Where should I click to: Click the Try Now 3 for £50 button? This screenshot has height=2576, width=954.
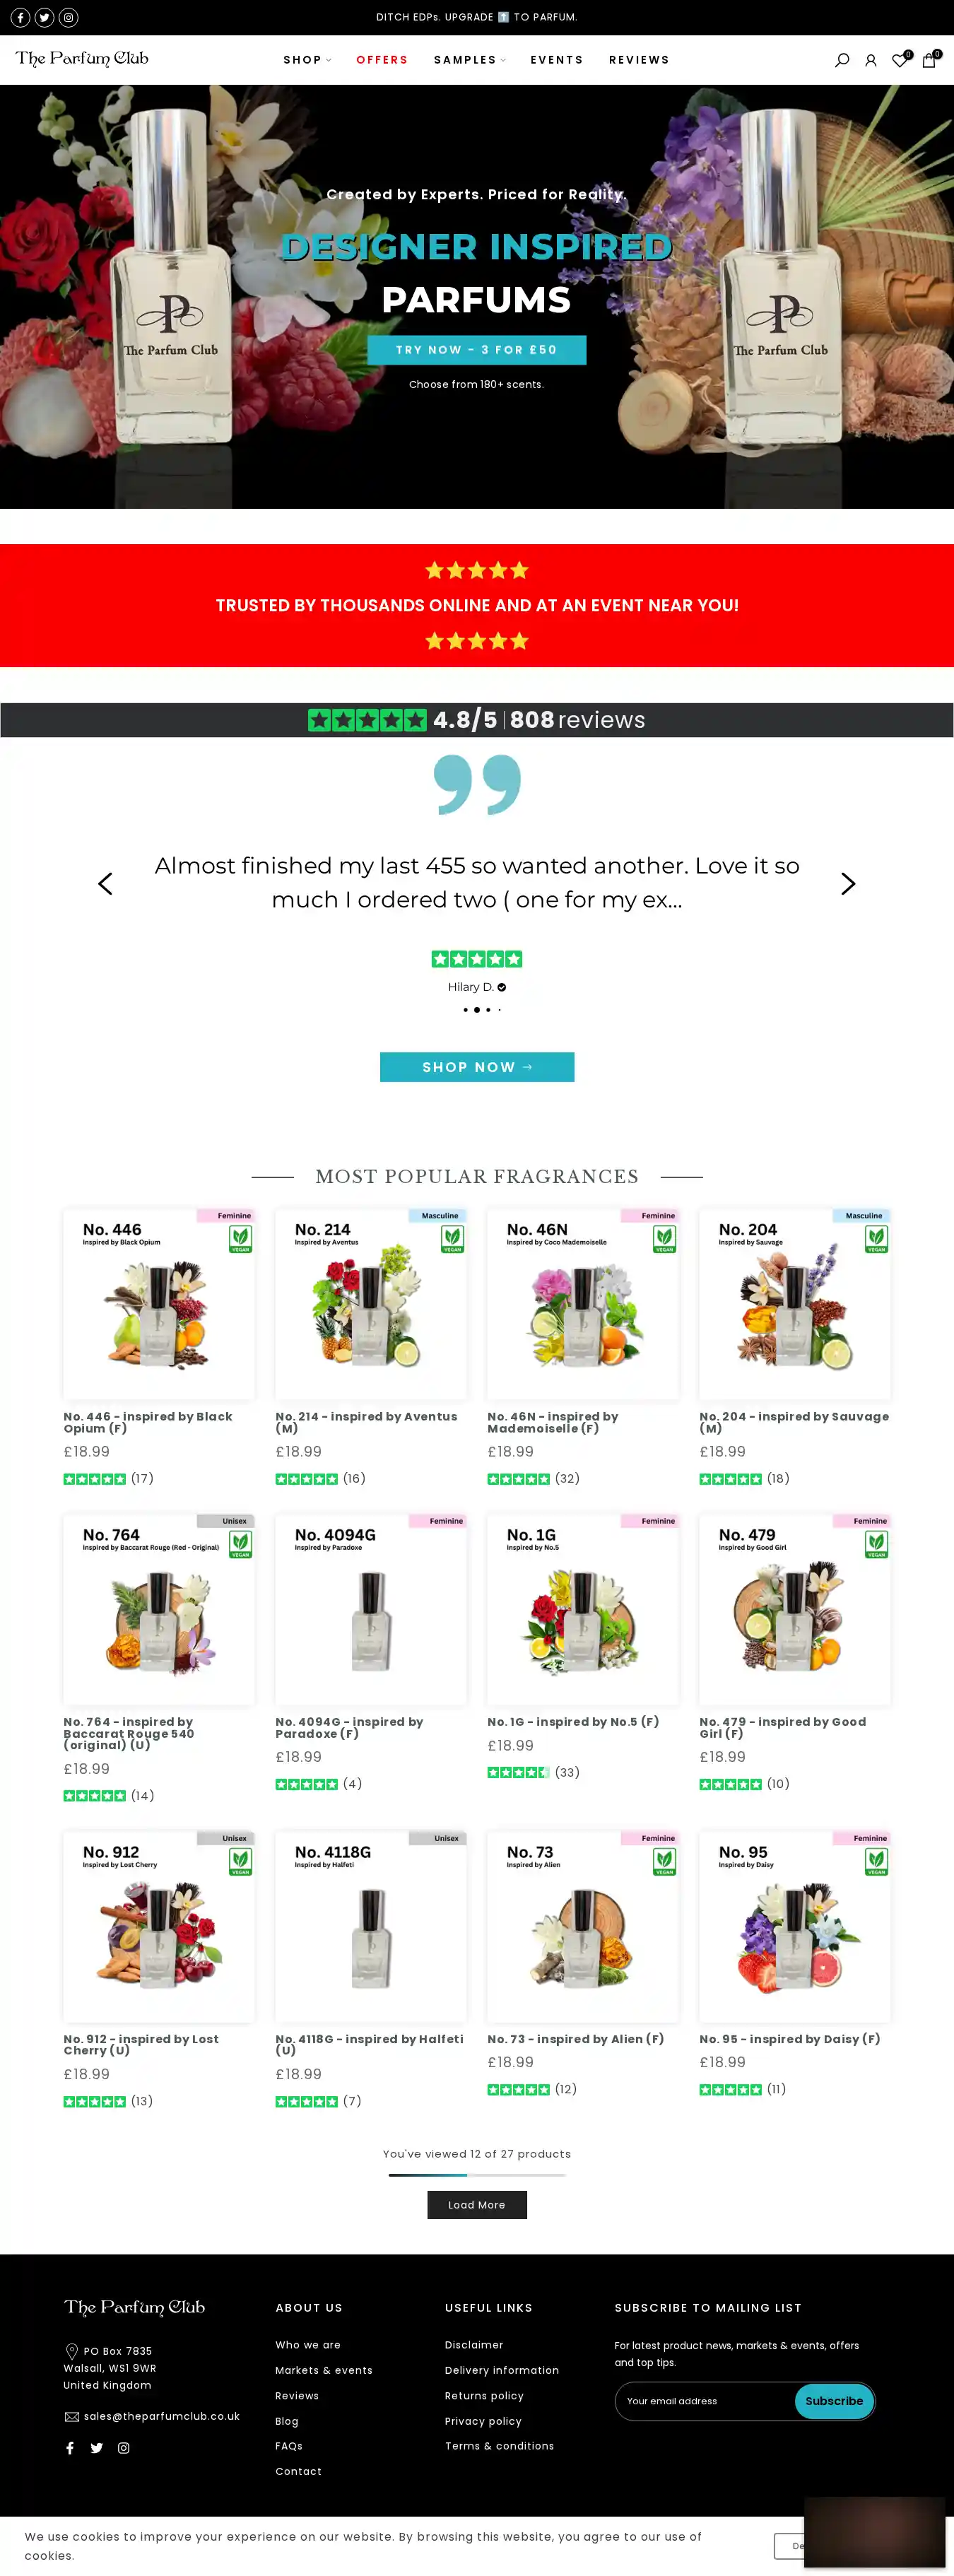point(476,350)
